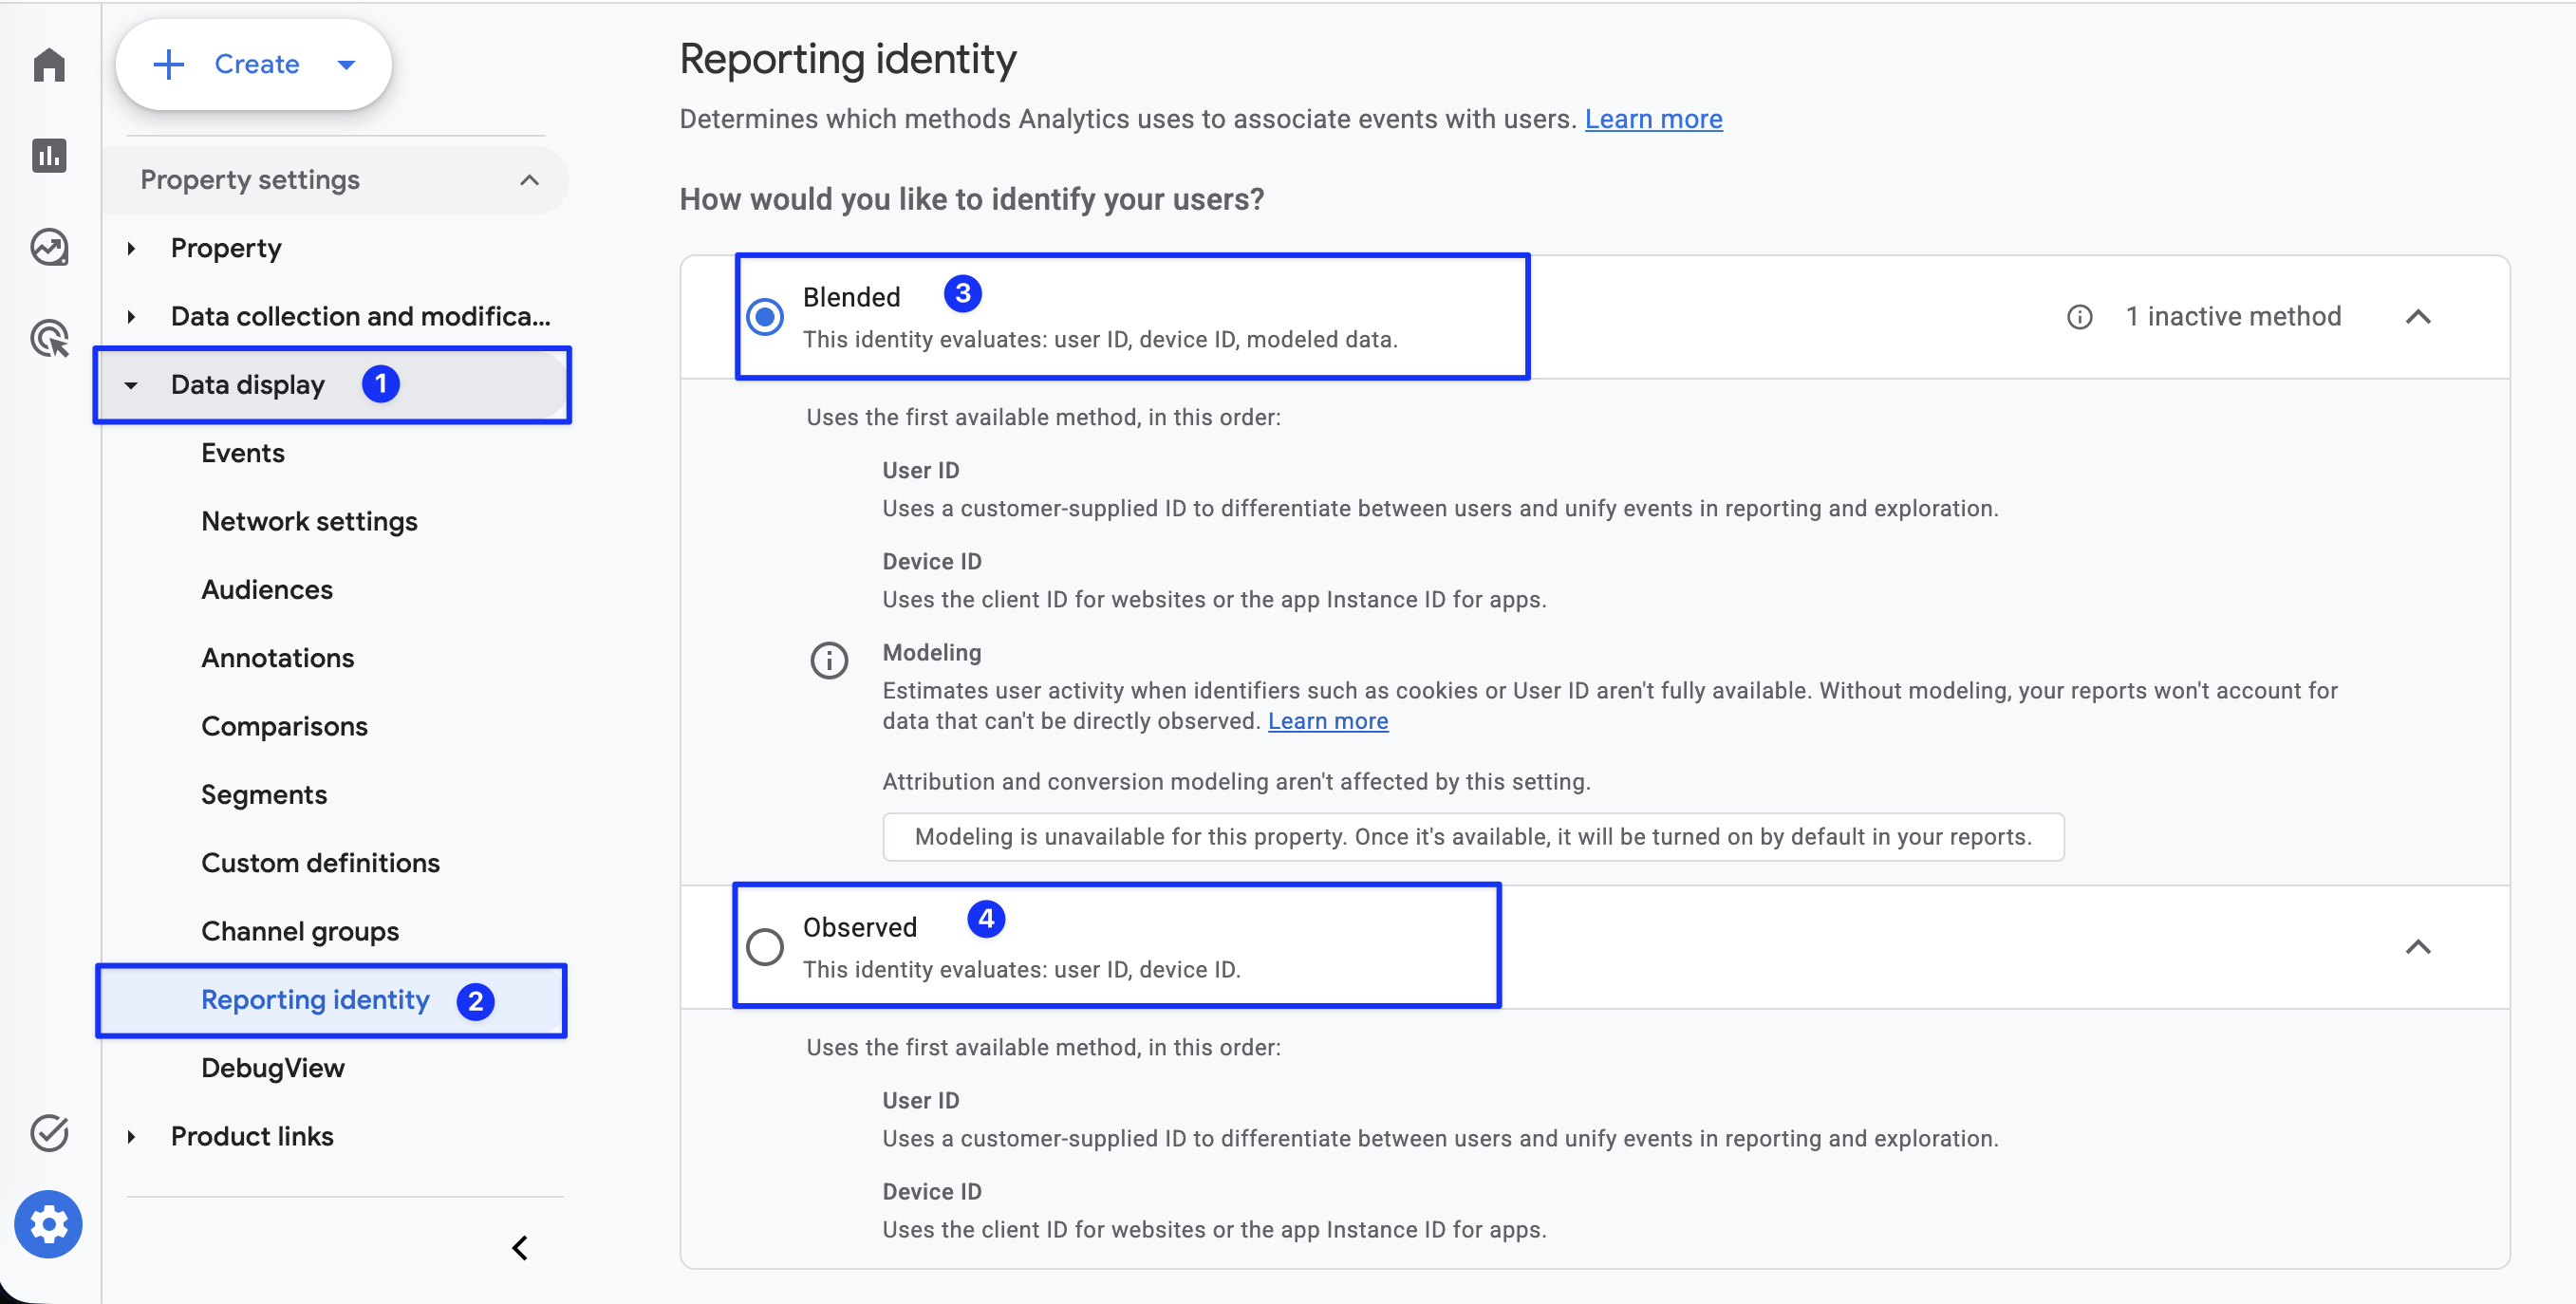The width and height of the screenshot is (2576, 1304).
Task: Click 'Reporting identity' page heading
Action: pos(848,59)
